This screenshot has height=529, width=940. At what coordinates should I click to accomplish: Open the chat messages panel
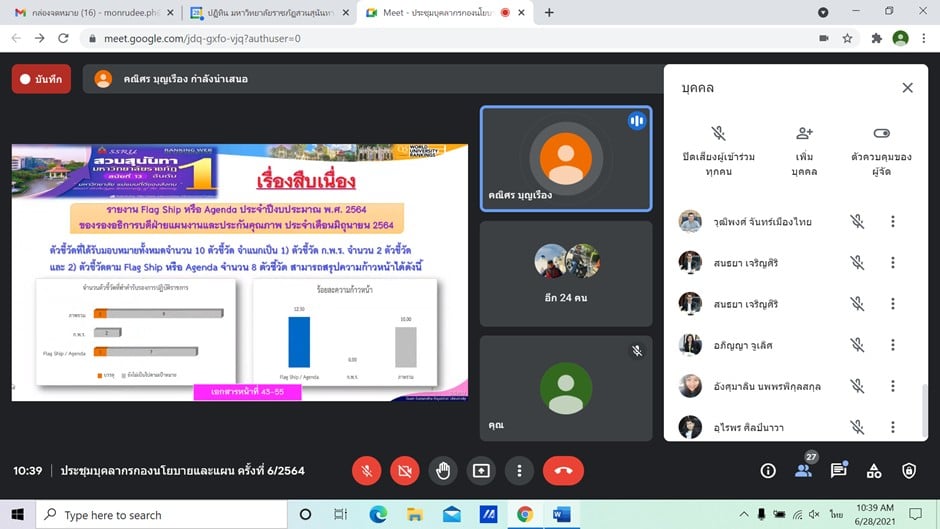tap(838, 470)
